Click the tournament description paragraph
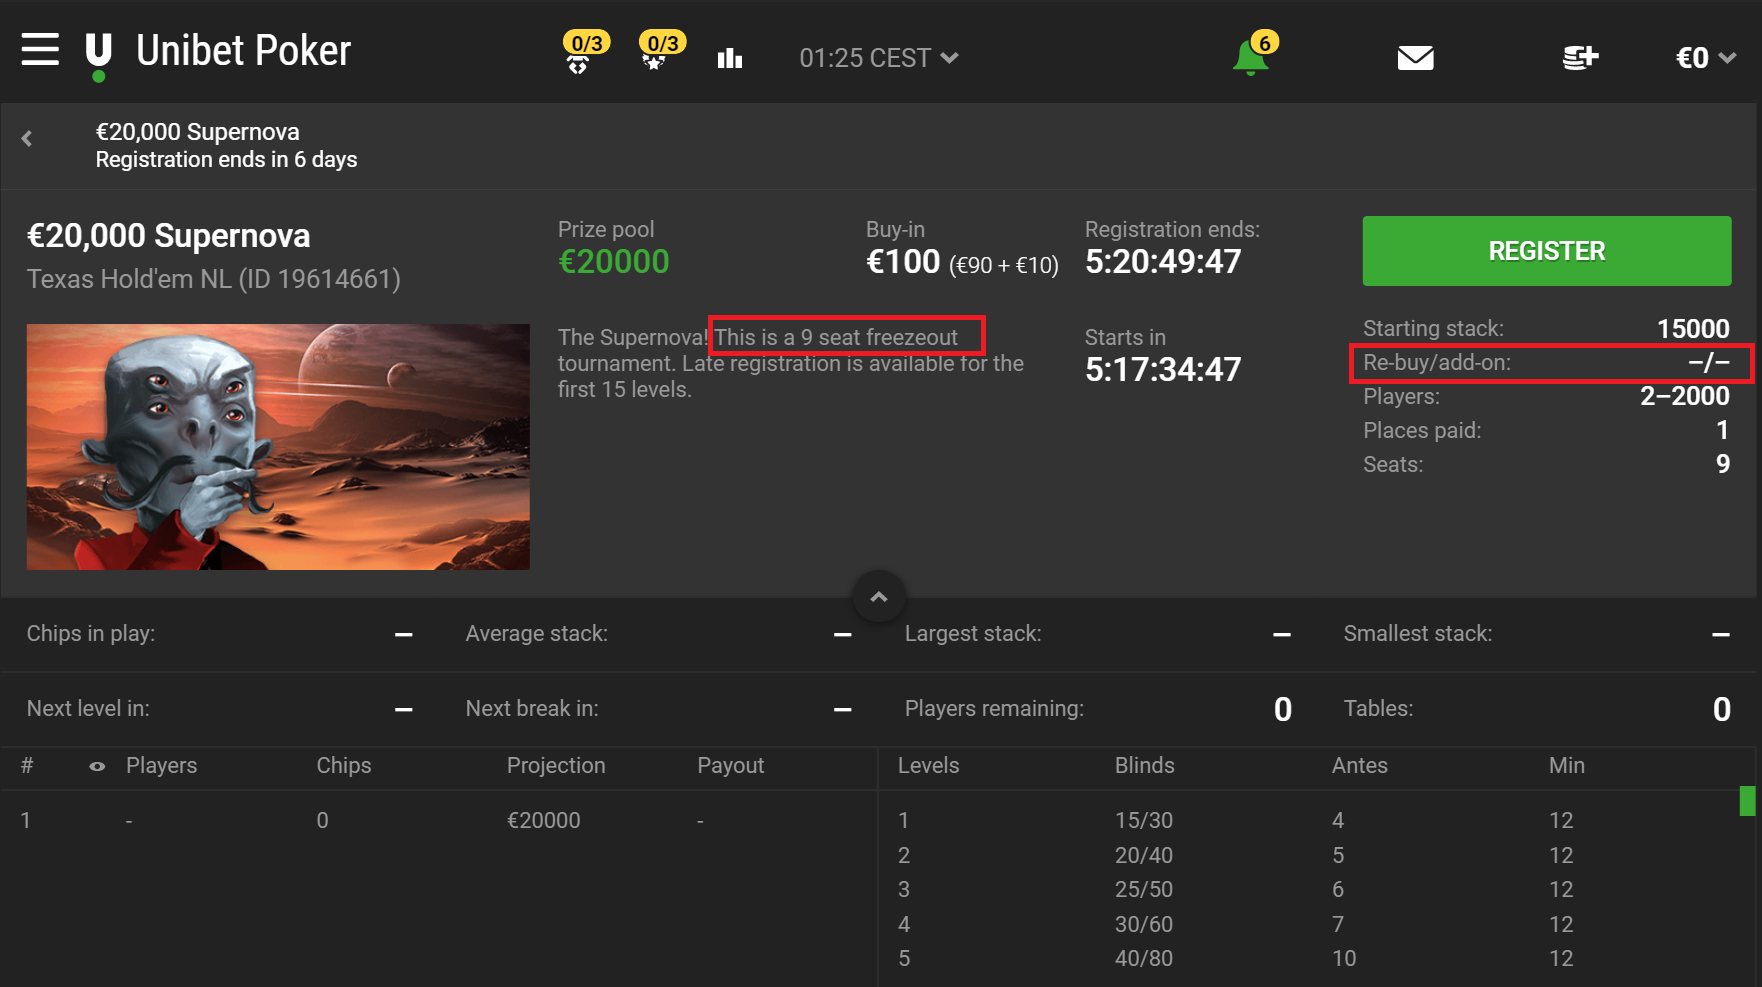Image resolution: width=1762 pixels, height=987 pixels. coord(791,363)
